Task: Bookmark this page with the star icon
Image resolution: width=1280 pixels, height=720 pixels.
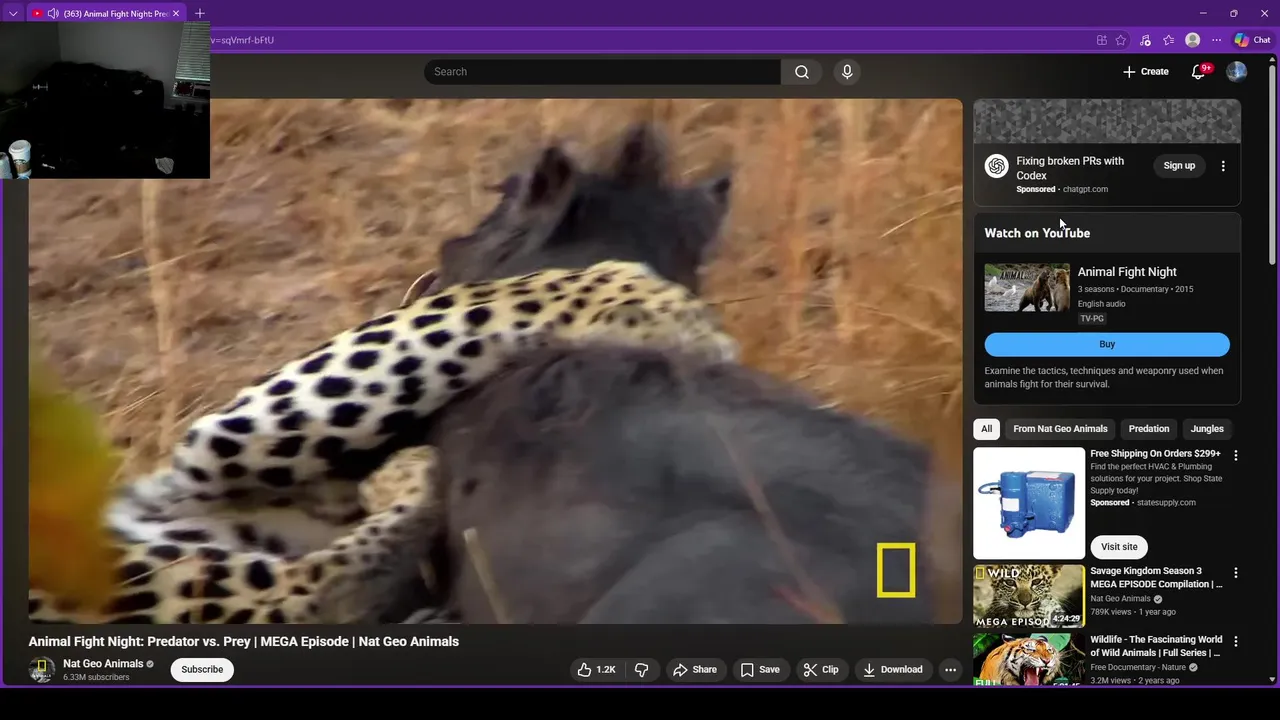Action: (1121, 40)
